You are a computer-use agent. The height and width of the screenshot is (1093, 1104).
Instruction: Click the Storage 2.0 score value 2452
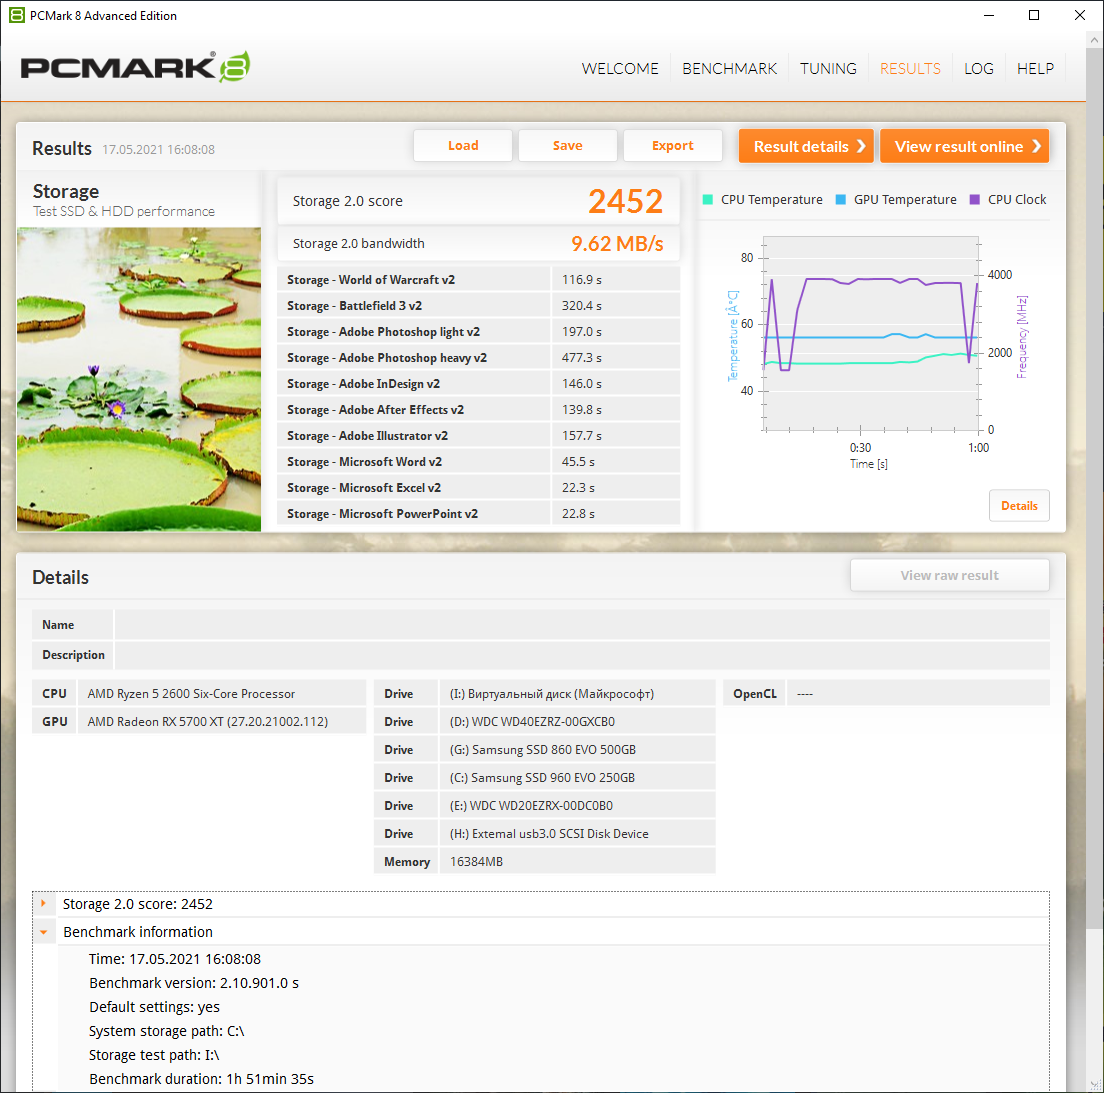pyautogui.click(x=625, y=201)
